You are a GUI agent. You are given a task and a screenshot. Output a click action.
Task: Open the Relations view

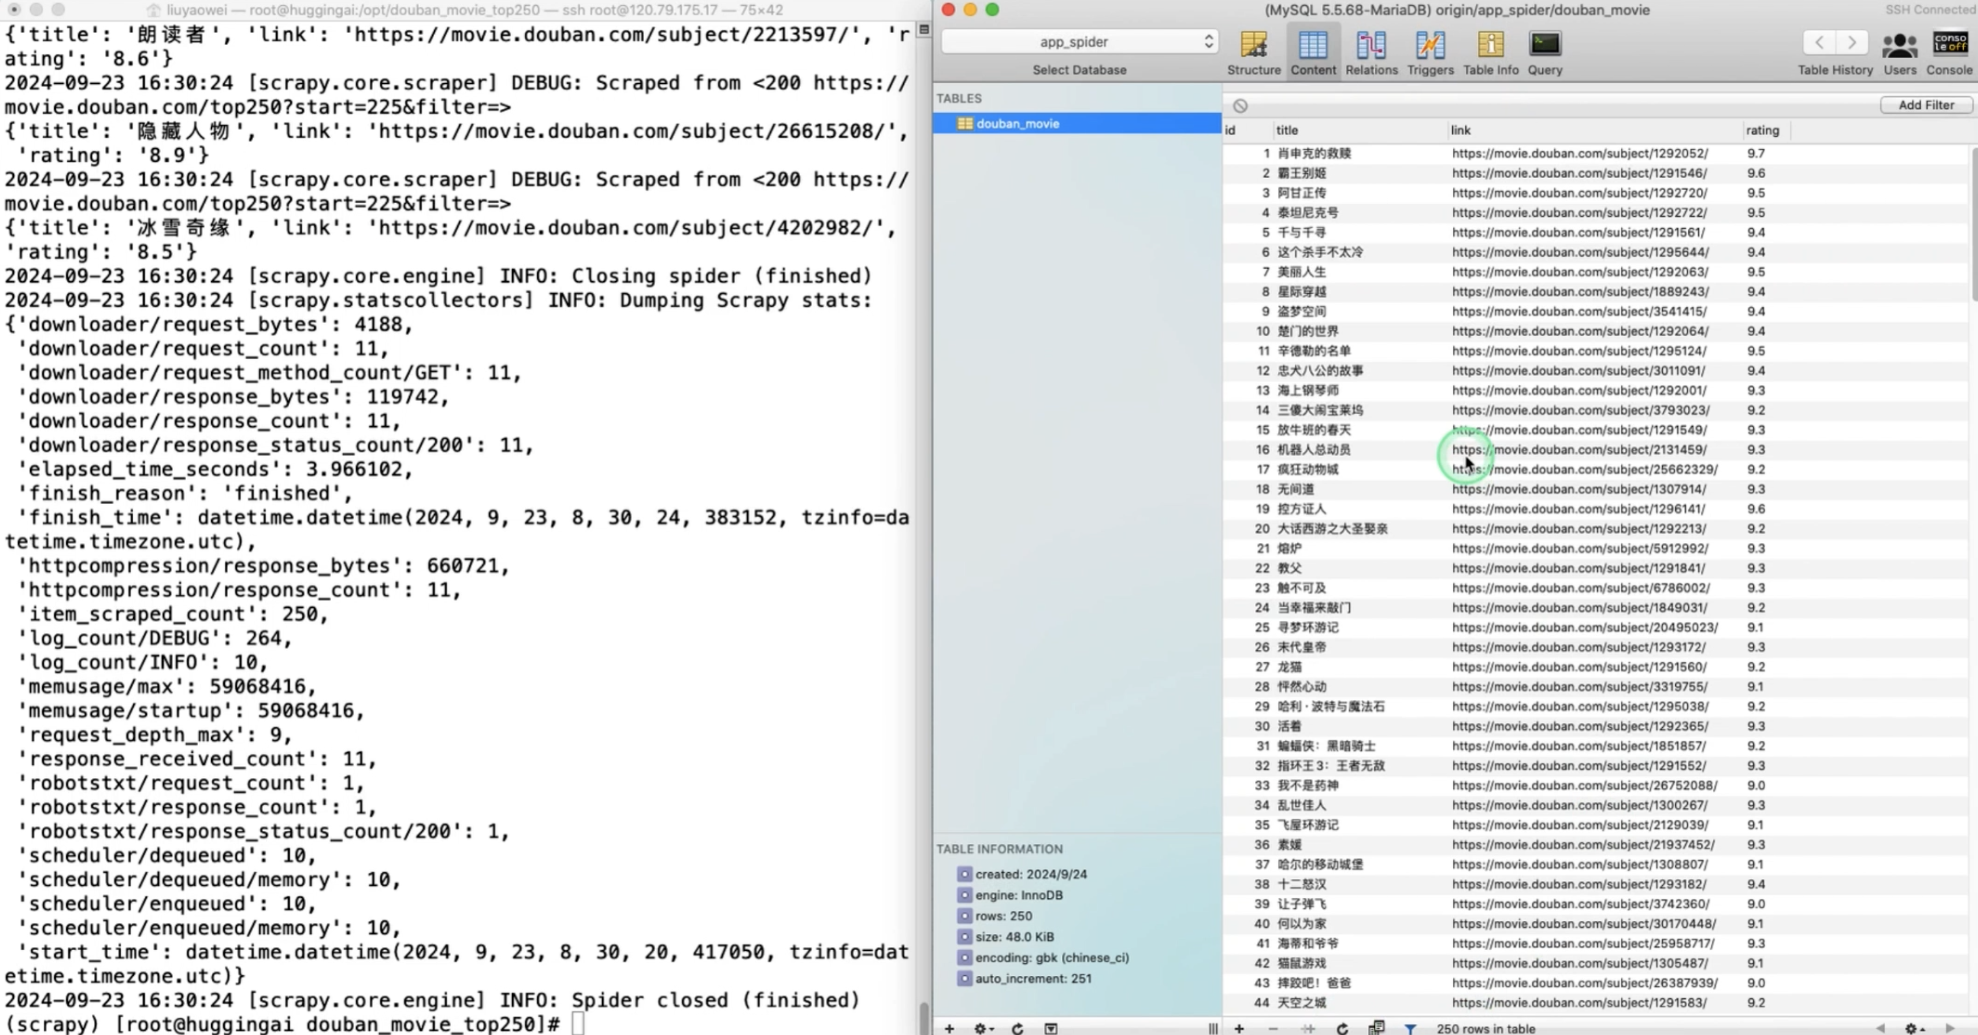[x=1371, y=53]
